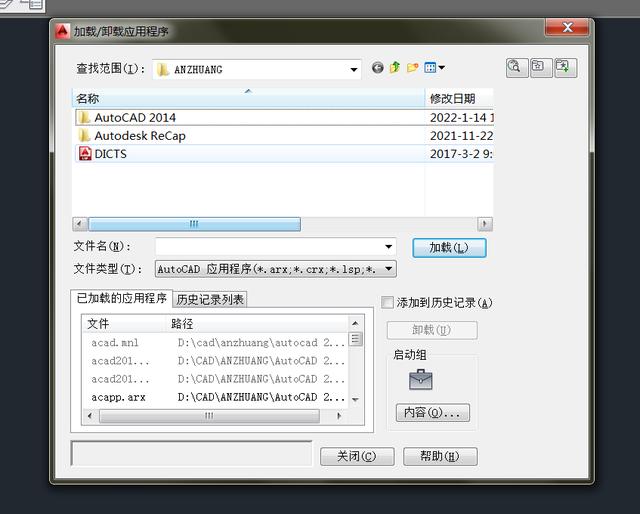Click the file list horizontal scrollbar thumb
Image resolution: width=640 pixels, height=514 pixels.
click(194, 224)
